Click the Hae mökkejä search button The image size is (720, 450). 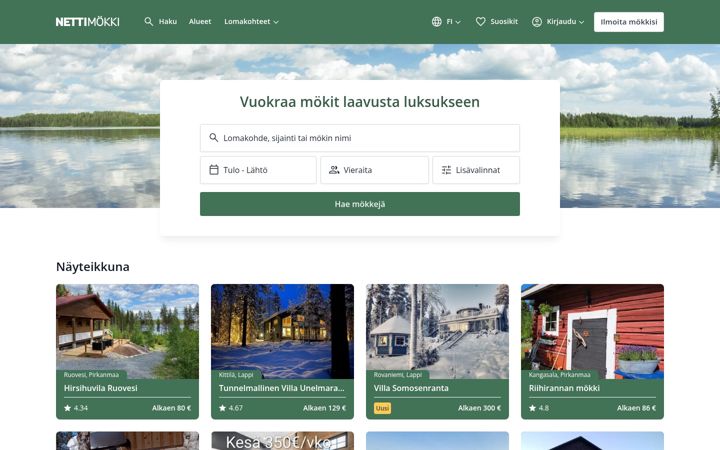(x=360, y=204)
